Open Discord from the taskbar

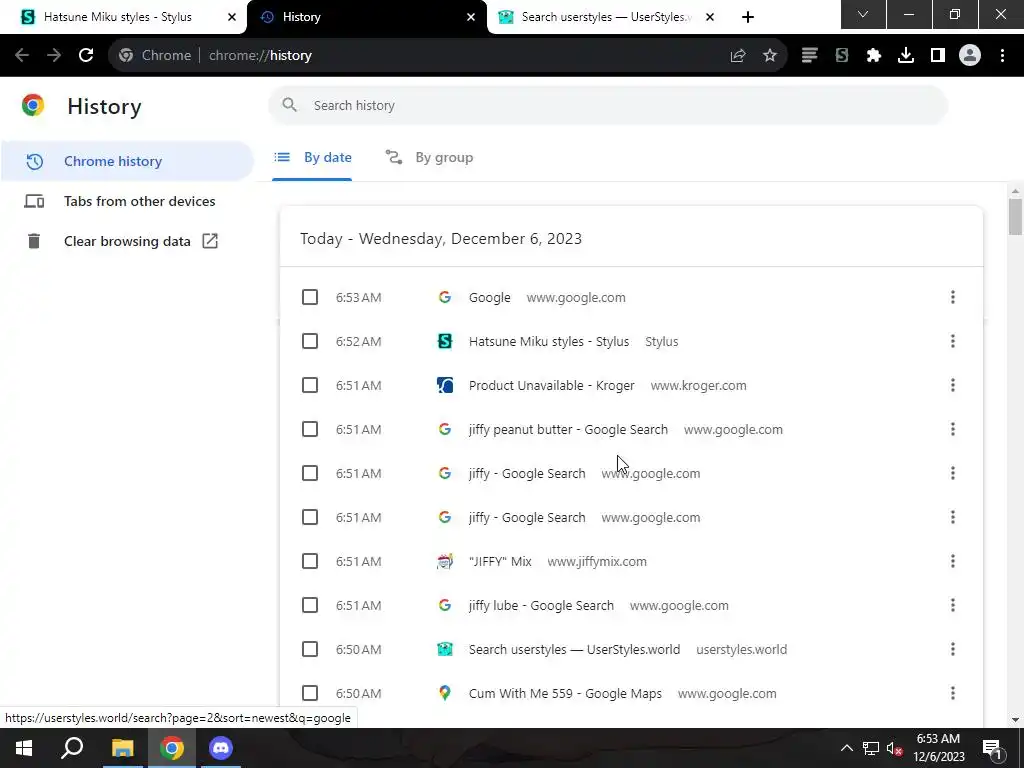coord(221,748)
